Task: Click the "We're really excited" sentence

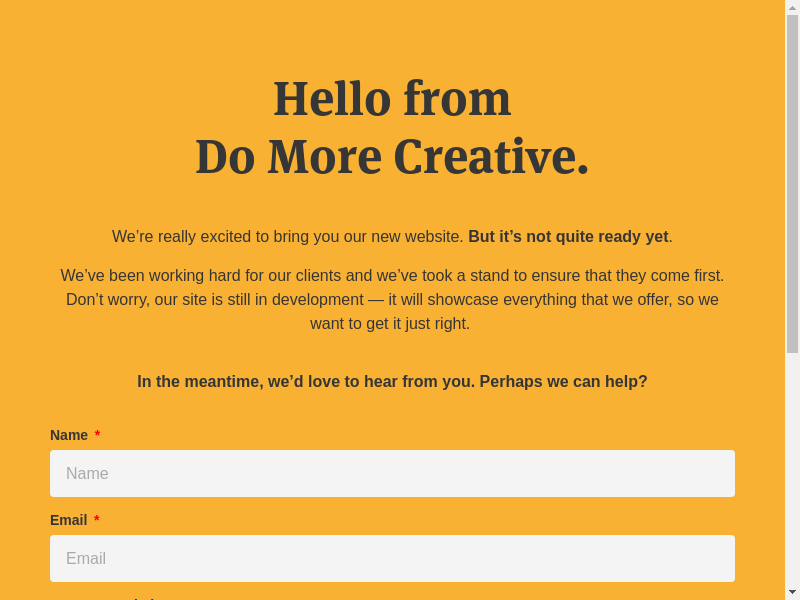Action: tap(288, 237)
